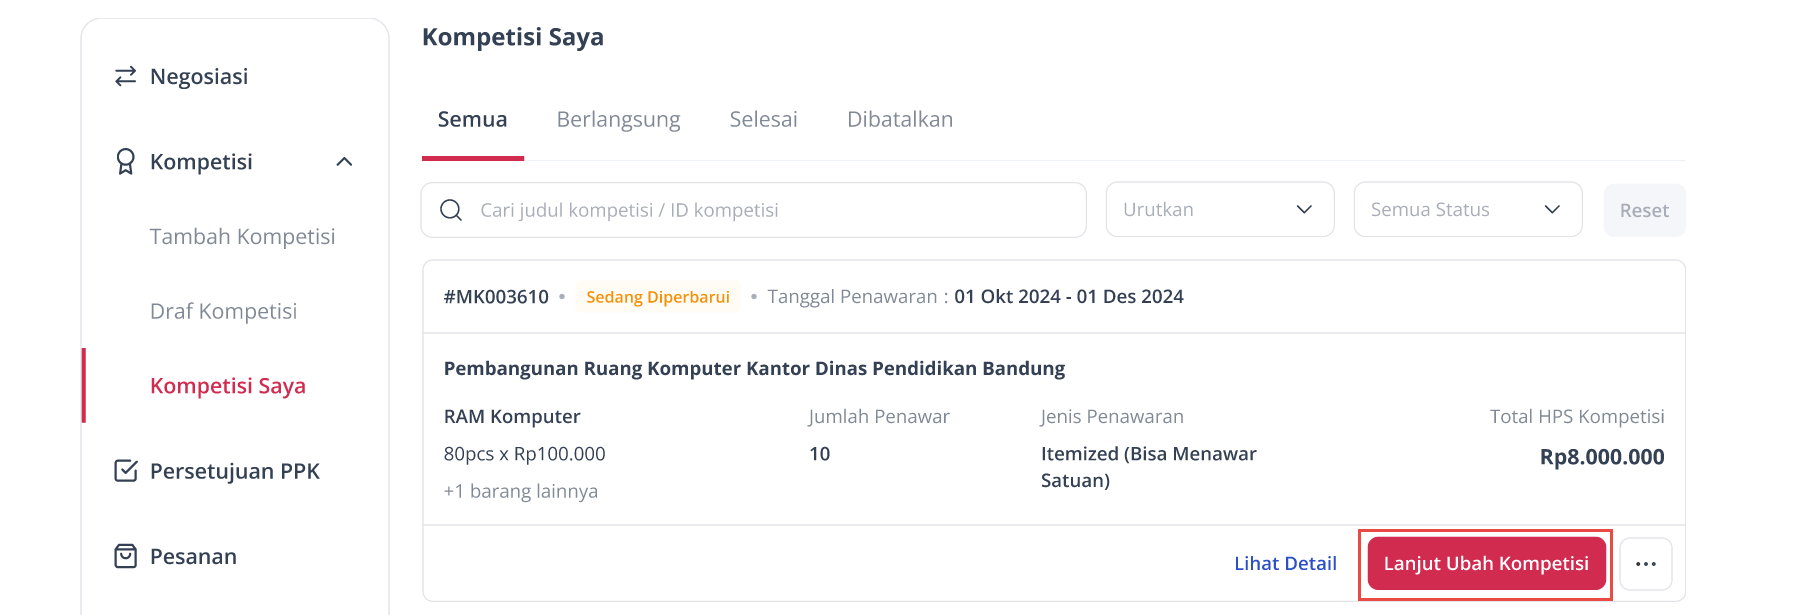
Task: Select the Dibatalkan tab
Action: tap(900, 120)
